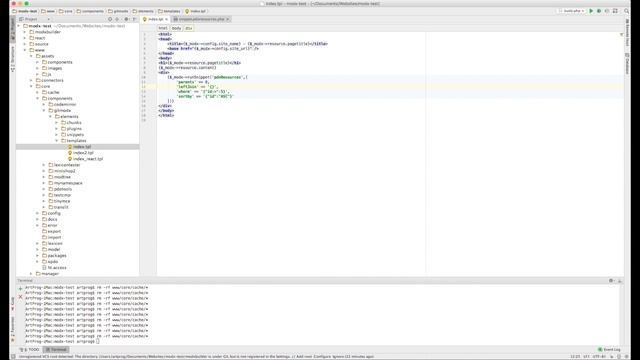Open new terminal session plus icon
The image size is (640, 360).
coord(20,289)
